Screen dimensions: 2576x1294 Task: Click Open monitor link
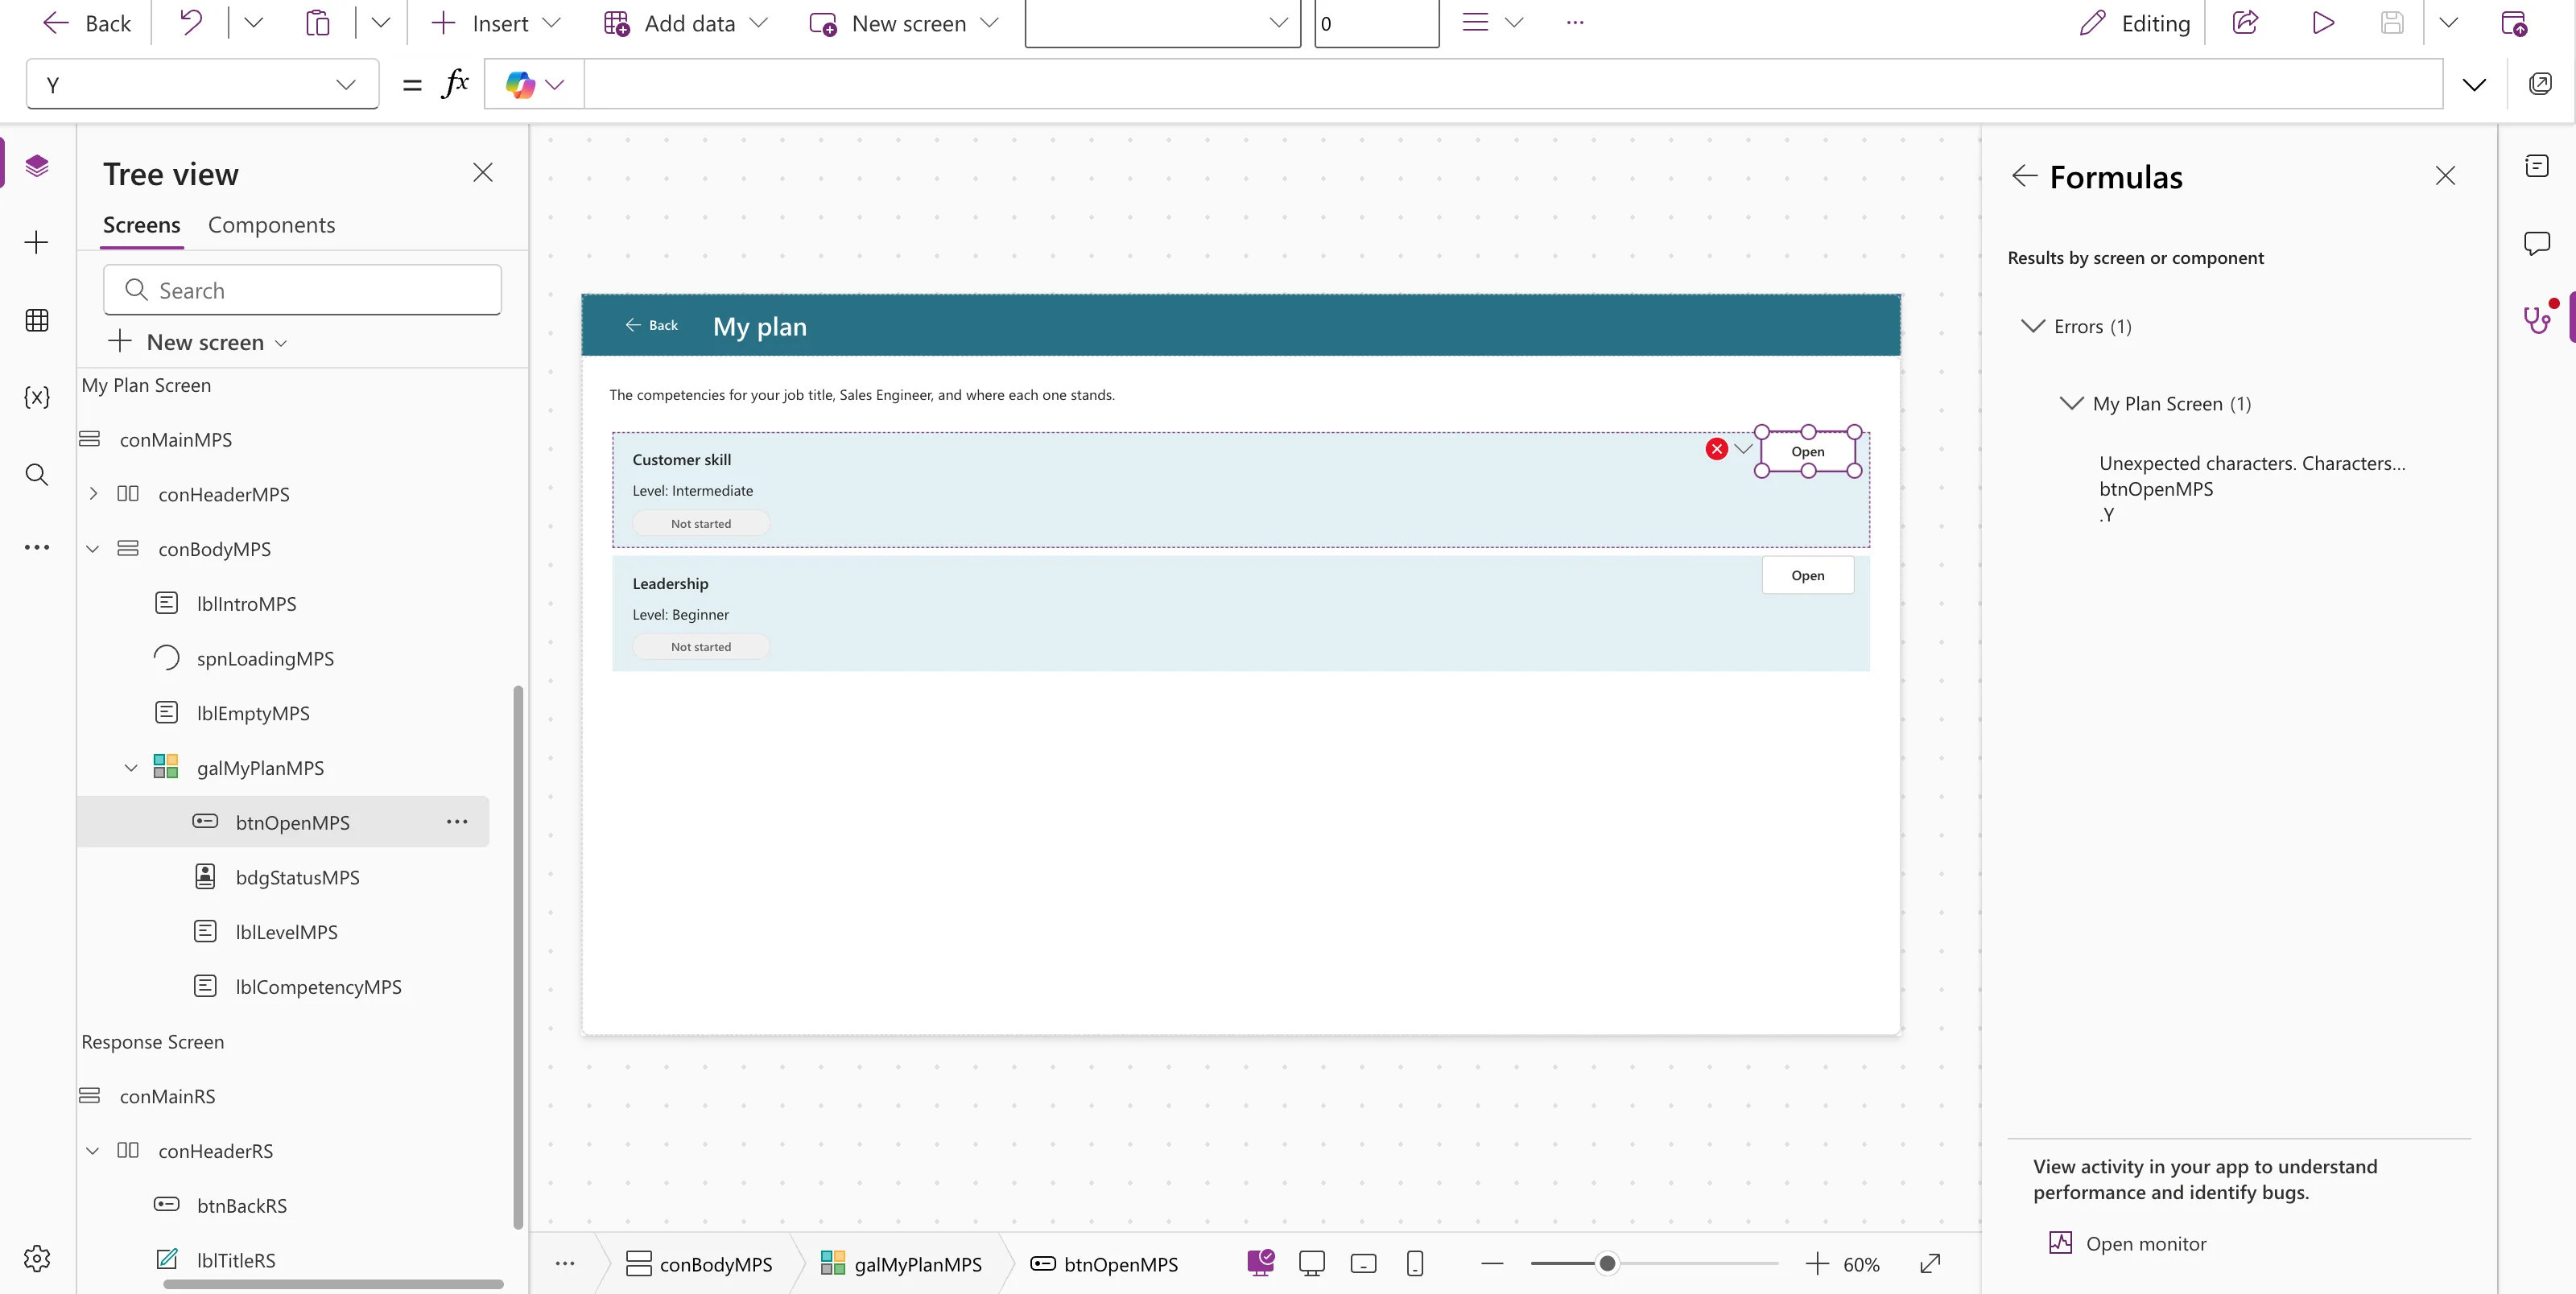tap(2127, 1244)
